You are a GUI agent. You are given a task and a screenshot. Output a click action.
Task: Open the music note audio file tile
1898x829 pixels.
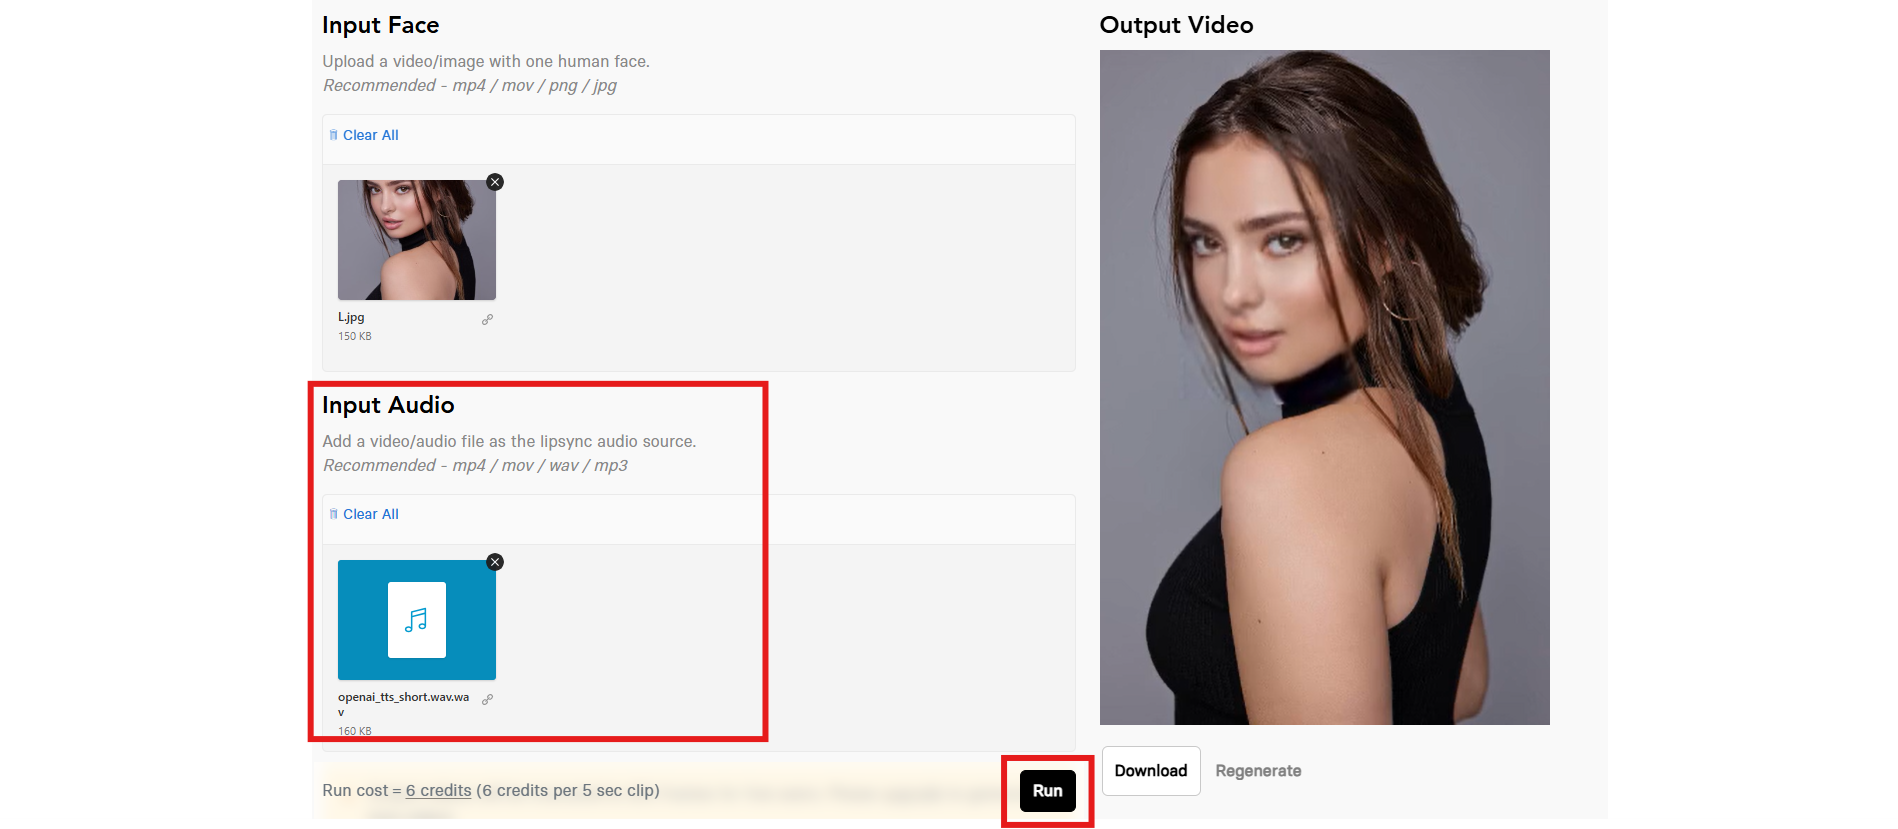coord(417,620)
